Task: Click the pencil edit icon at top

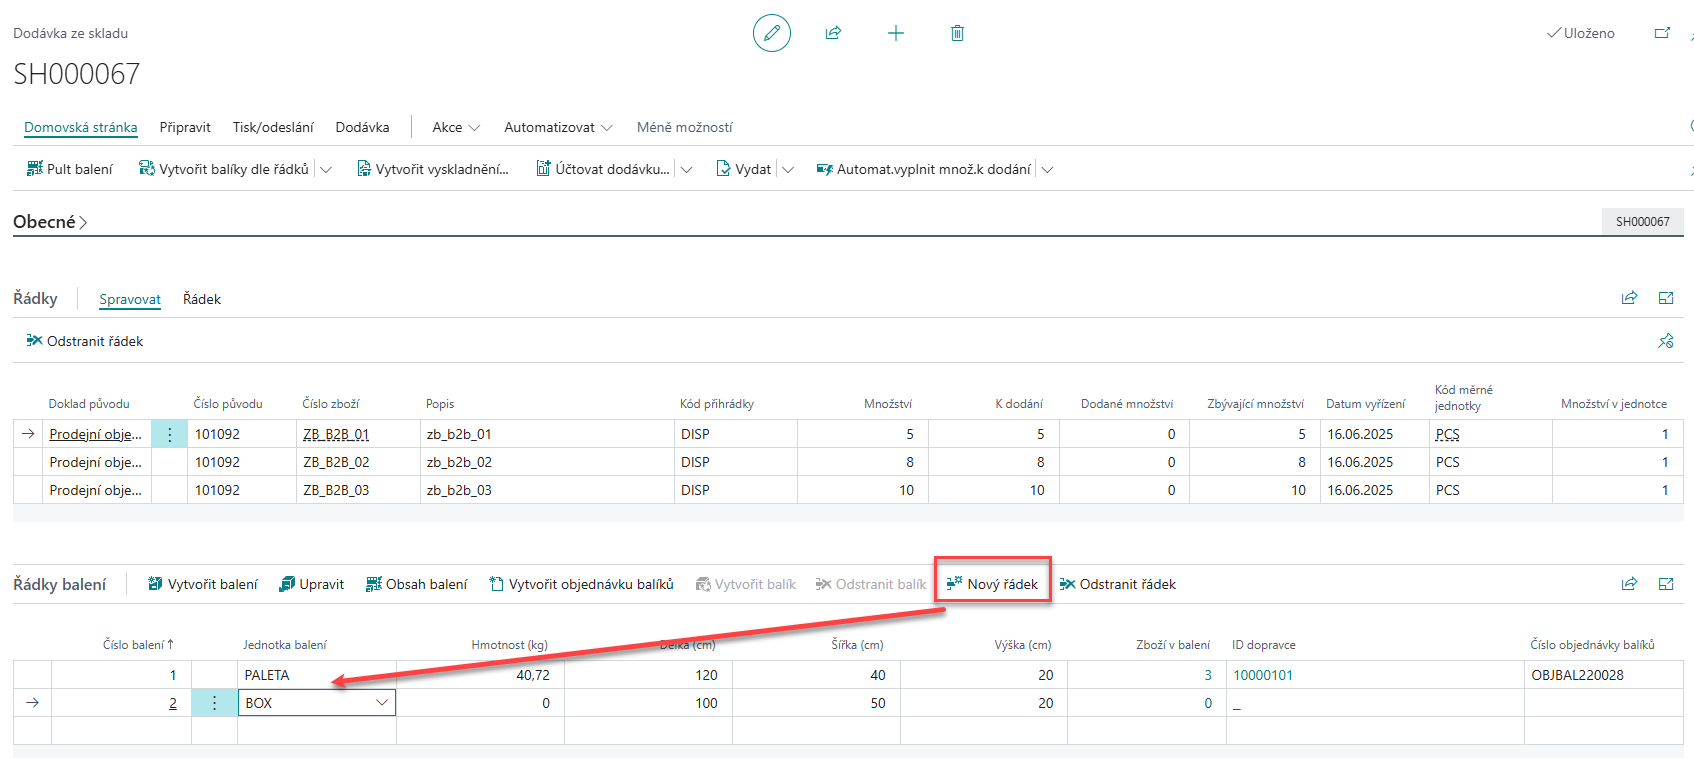Action: point(771,33)
